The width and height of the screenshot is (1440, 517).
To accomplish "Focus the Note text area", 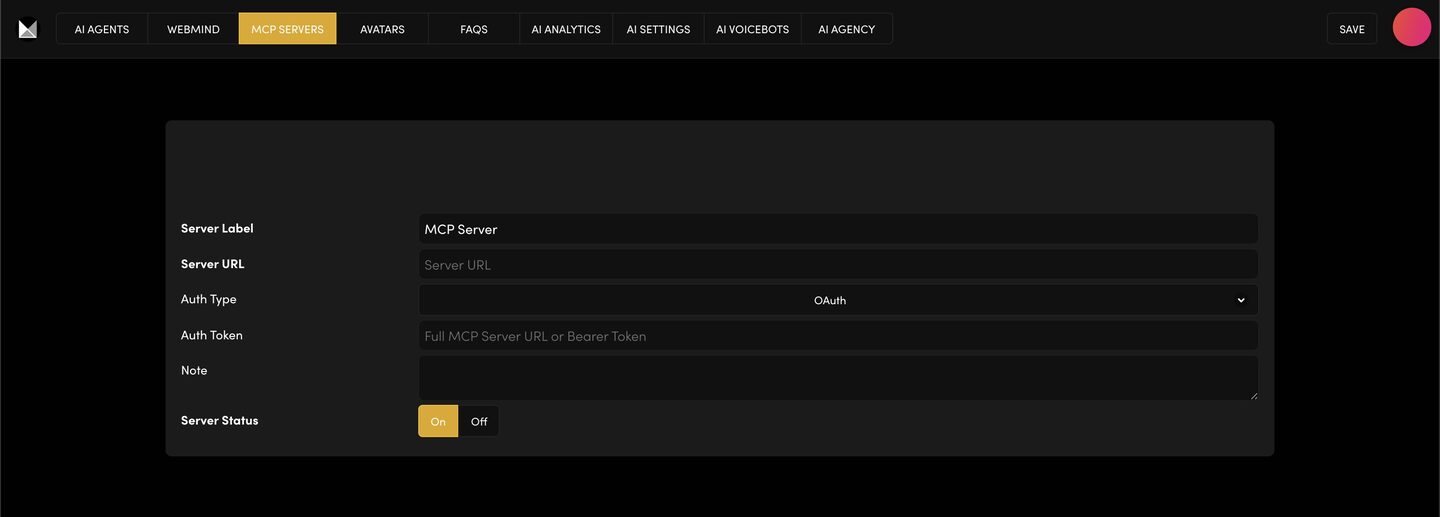I will point(838,378).
